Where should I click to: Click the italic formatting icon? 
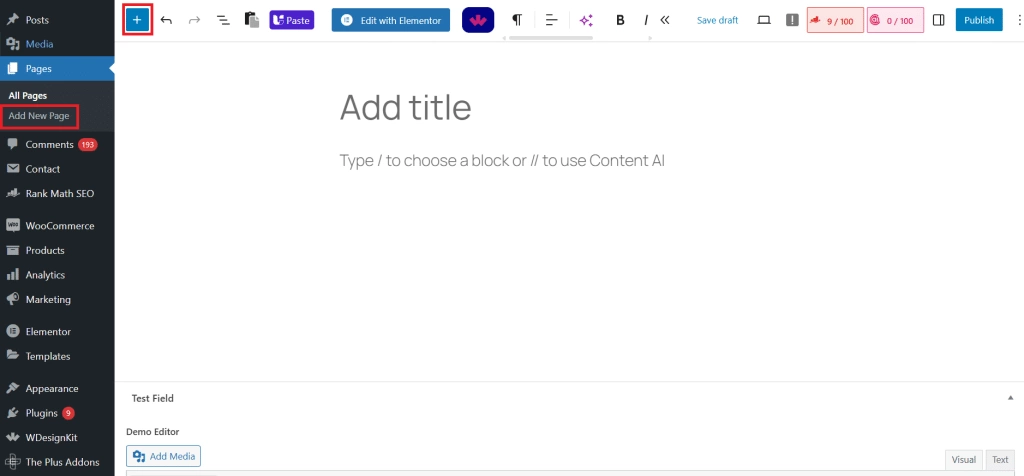(x=646, y=20)
